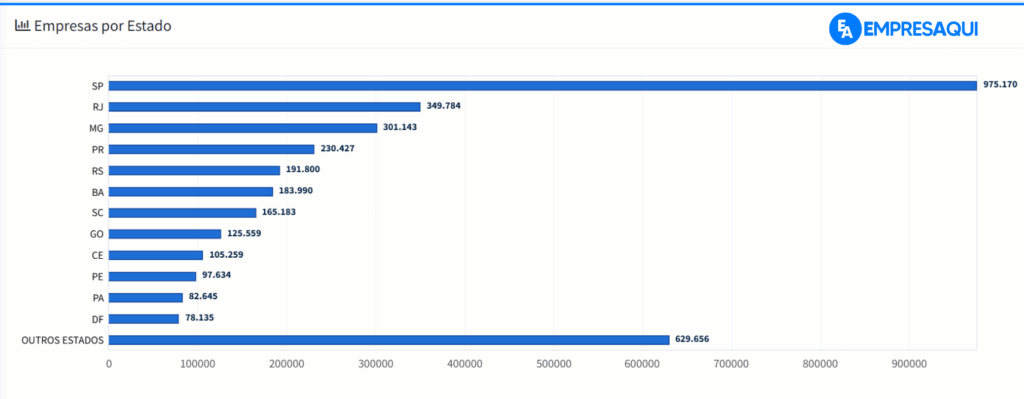Click the GO bar
This screenshot has height=399, width=1024.
tap(165, 234)
